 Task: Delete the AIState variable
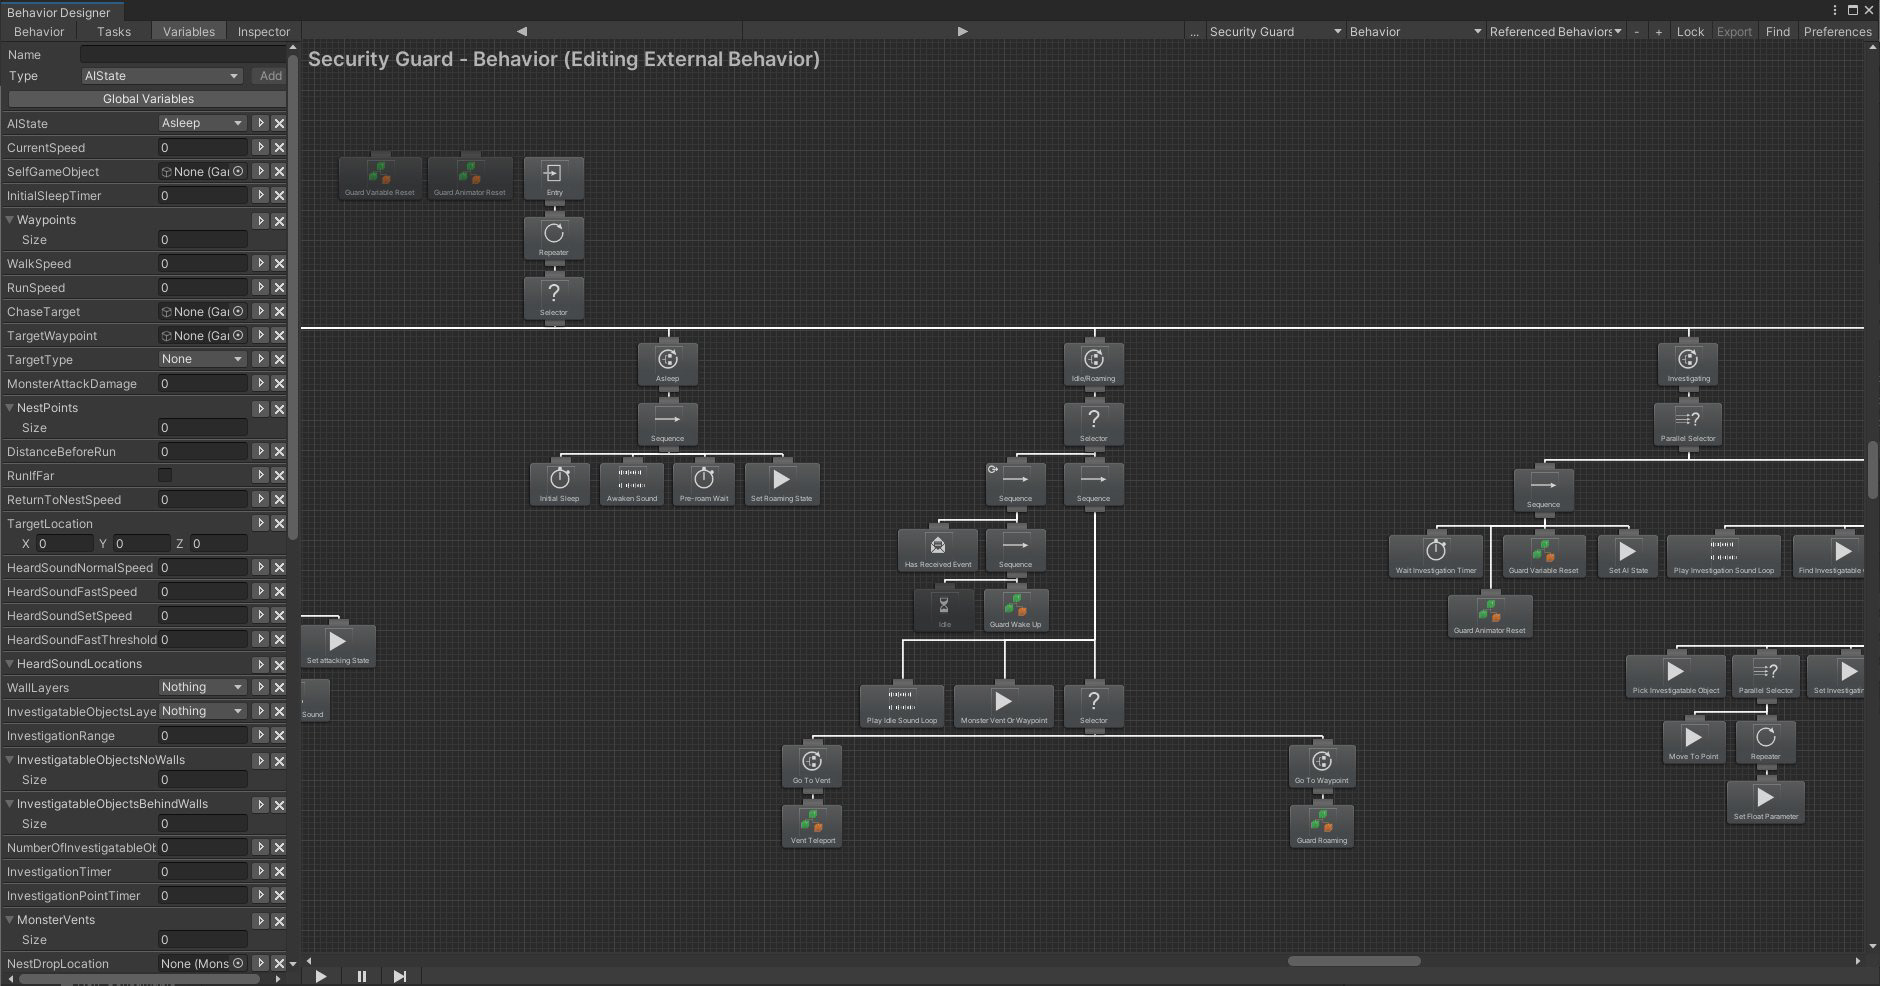pos(279,123)
